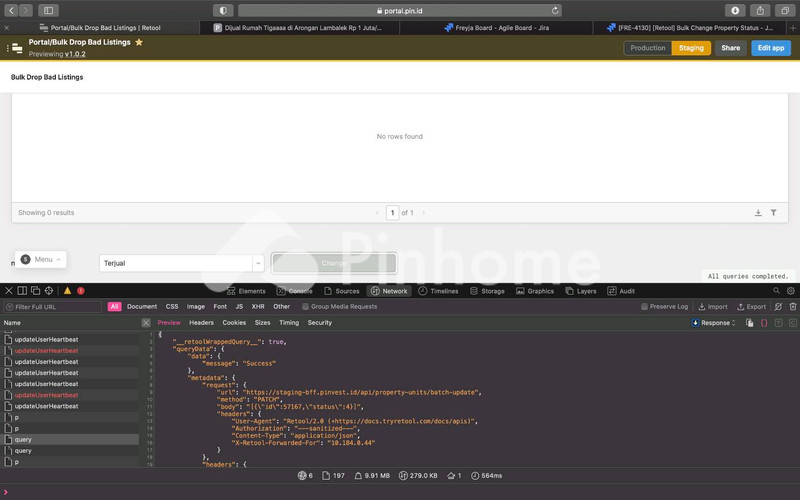Switch environment to Production

[647, 48]
